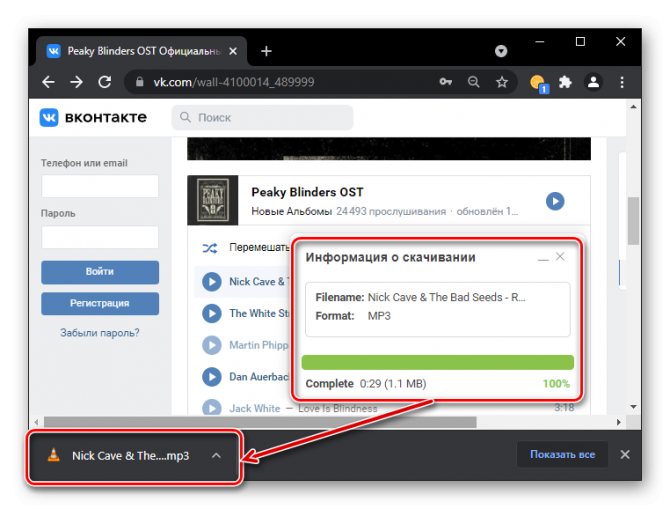Expand the download item chevron menu

pyautogui.click(x=216, y=456)
